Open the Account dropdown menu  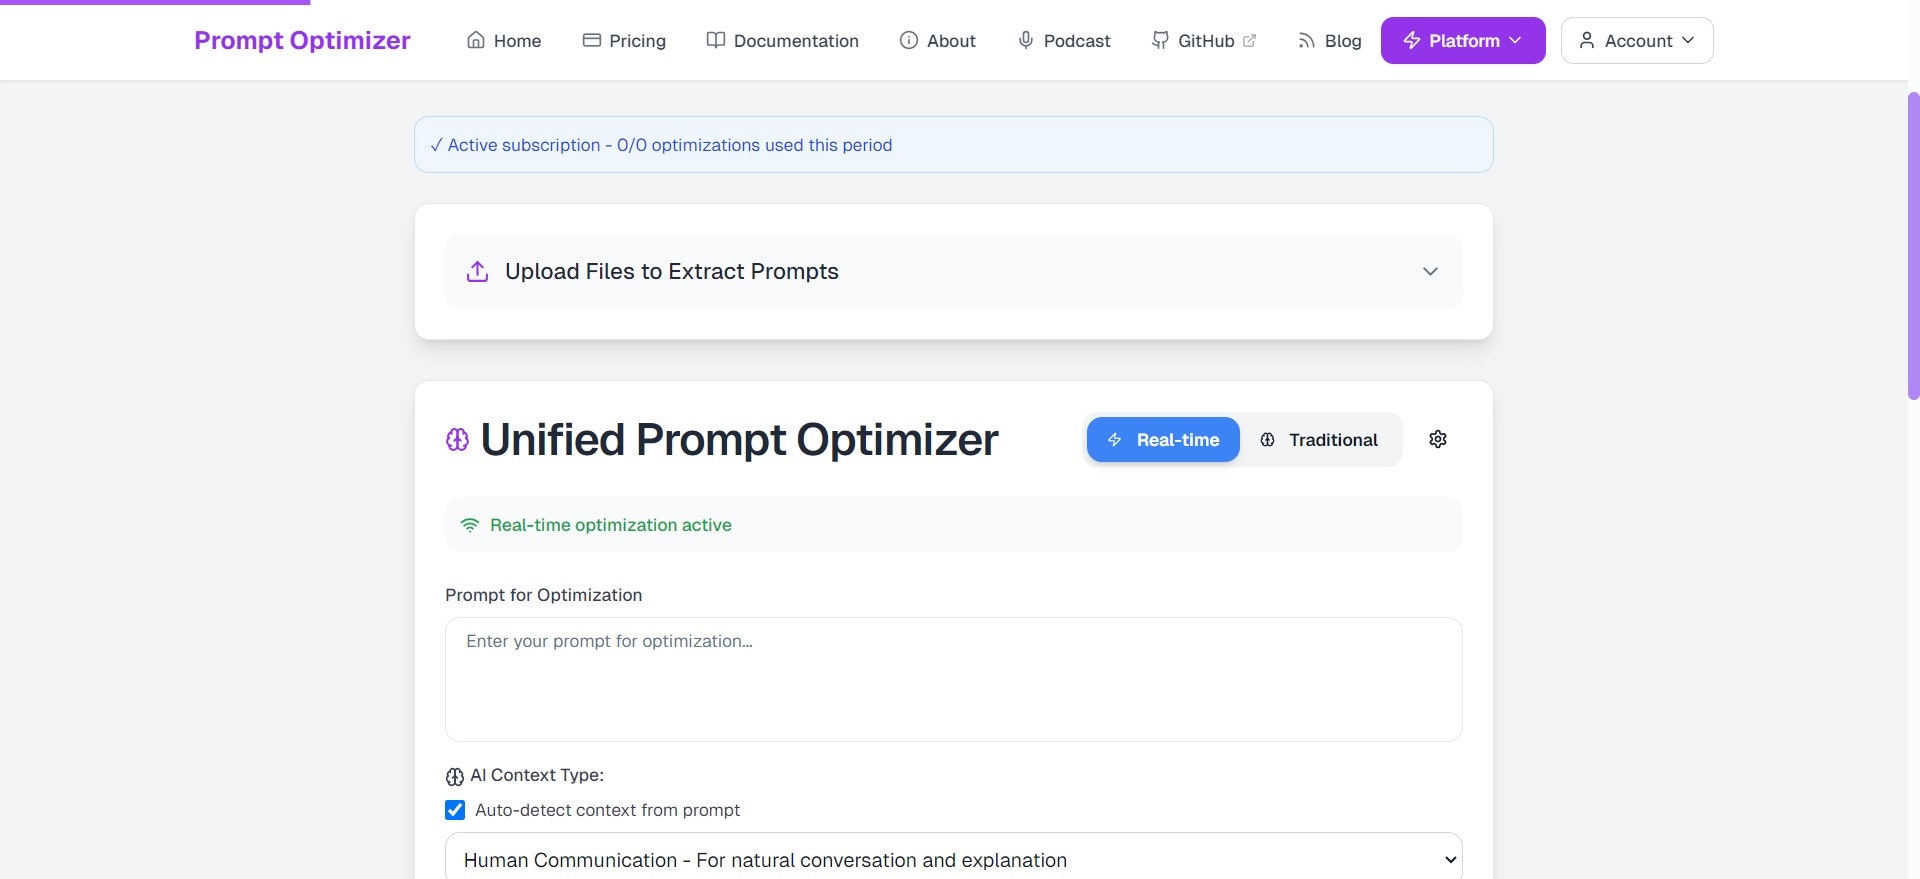[x=1636, y=40]
